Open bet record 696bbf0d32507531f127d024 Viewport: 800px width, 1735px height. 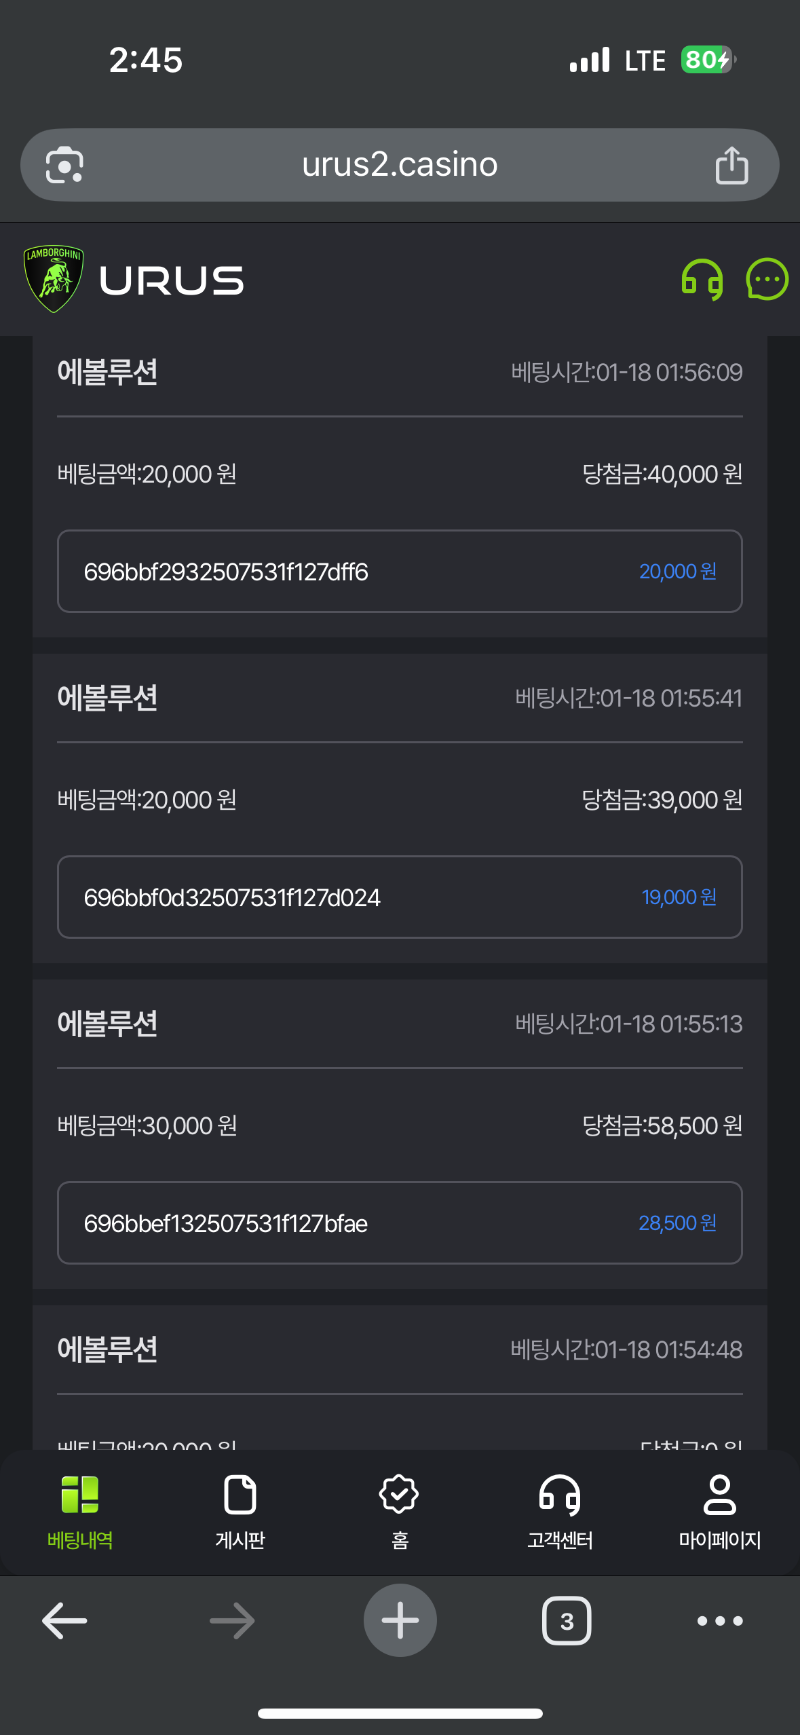[x=232, y=898]
